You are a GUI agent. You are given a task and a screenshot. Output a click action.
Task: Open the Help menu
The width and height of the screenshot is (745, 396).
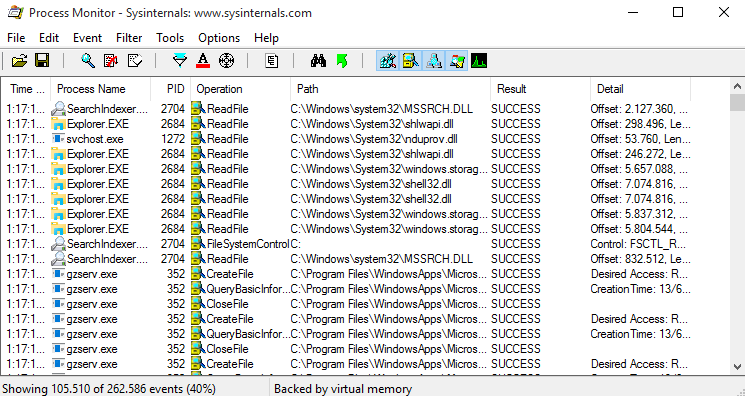click(x=266, y=38)
